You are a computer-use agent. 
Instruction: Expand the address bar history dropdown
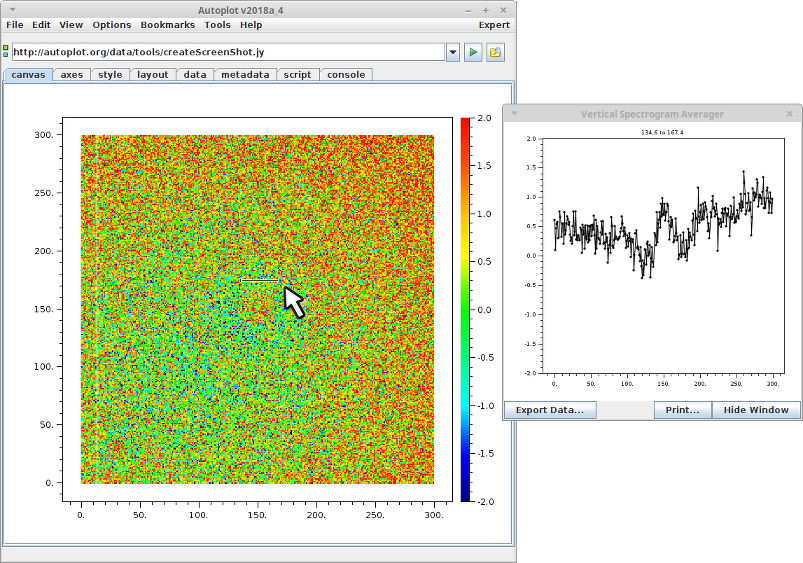(x=453, y=52)
